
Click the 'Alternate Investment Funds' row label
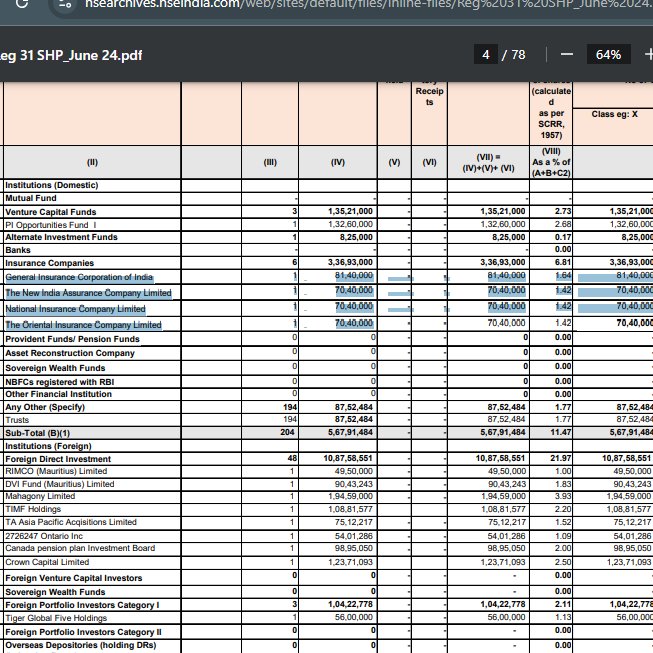point(62,237)
